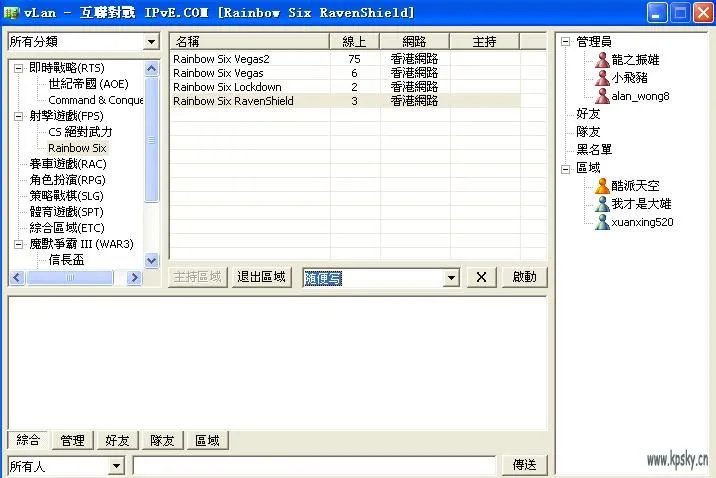Select the 隊友 group in user list
This screenshot has height=478, width=716.
pyautogui.click(x=588, y=132)
